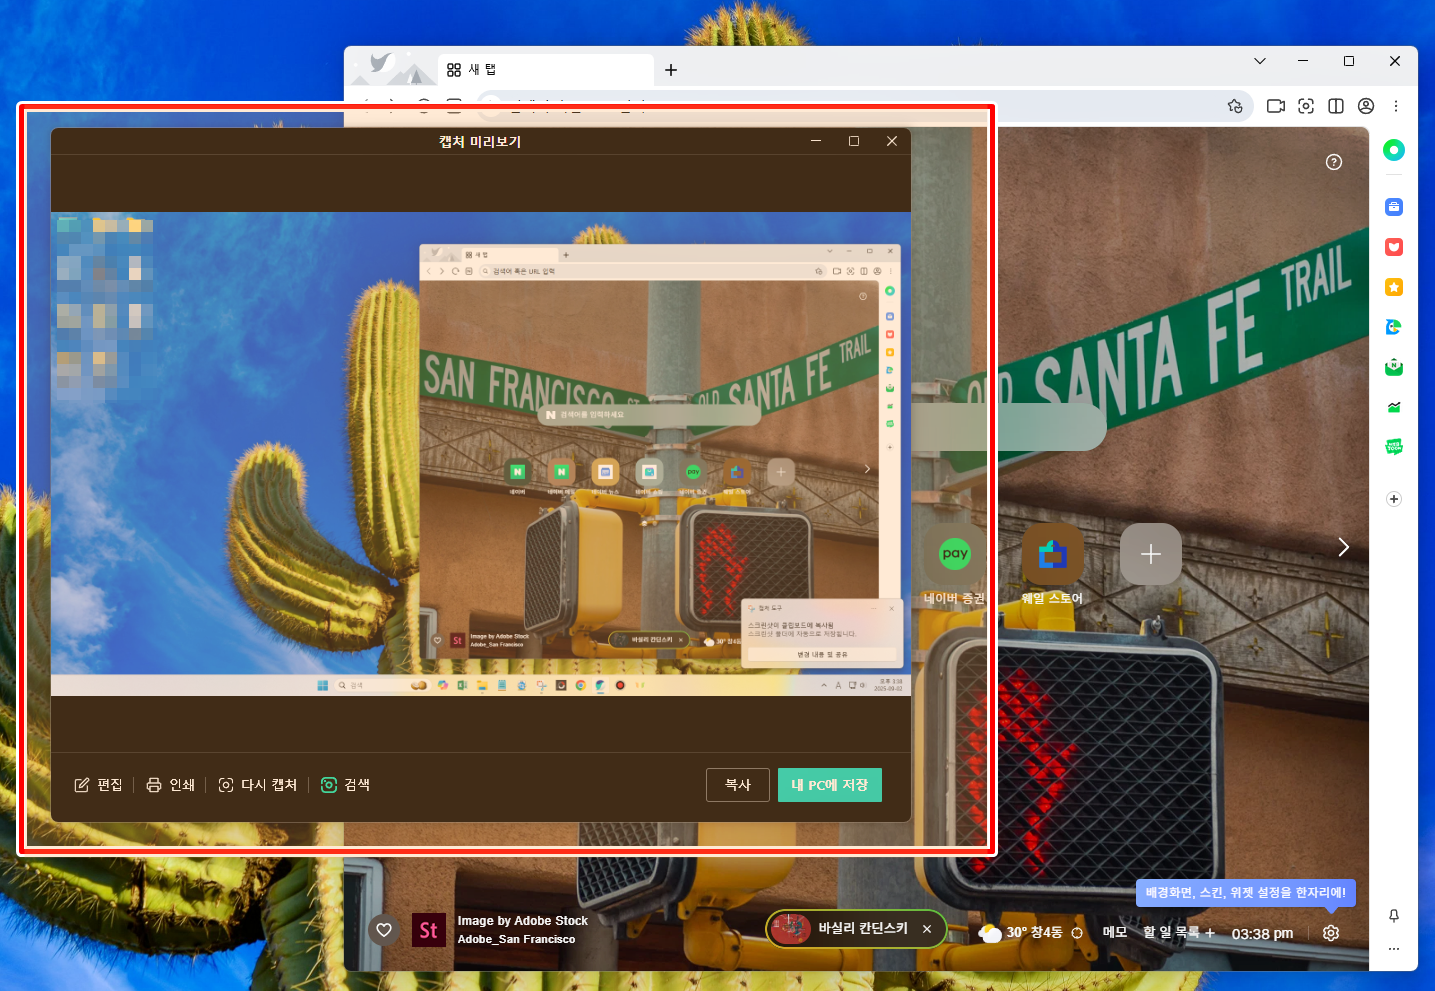Open a new tab with the plus button
Viewport: 1435px width, 991px height.
tap(671, 70)
